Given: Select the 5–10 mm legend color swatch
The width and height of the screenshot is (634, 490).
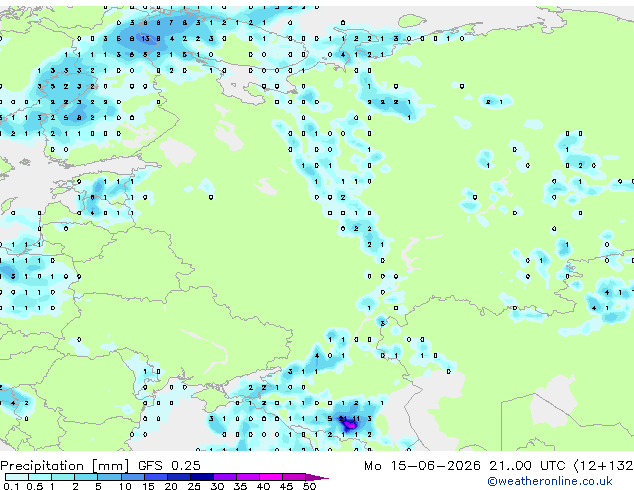Looking at the screenshot, I should [109, 477].
